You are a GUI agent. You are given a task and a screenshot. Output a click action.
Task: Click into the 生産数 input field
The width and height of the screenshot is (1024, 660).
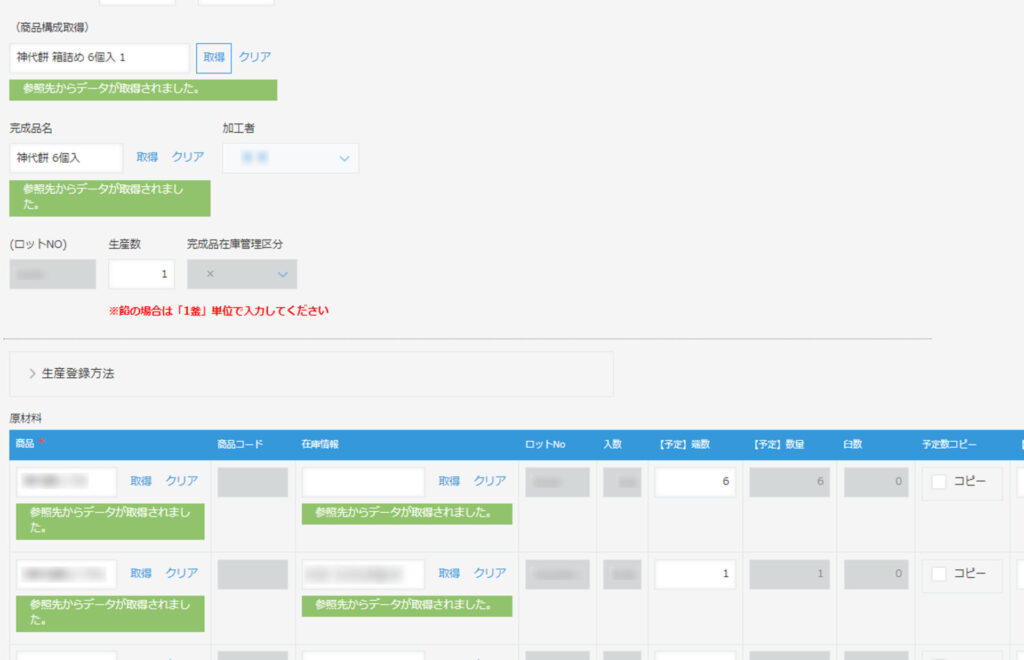pyautogui.click(x=141, y=274)
